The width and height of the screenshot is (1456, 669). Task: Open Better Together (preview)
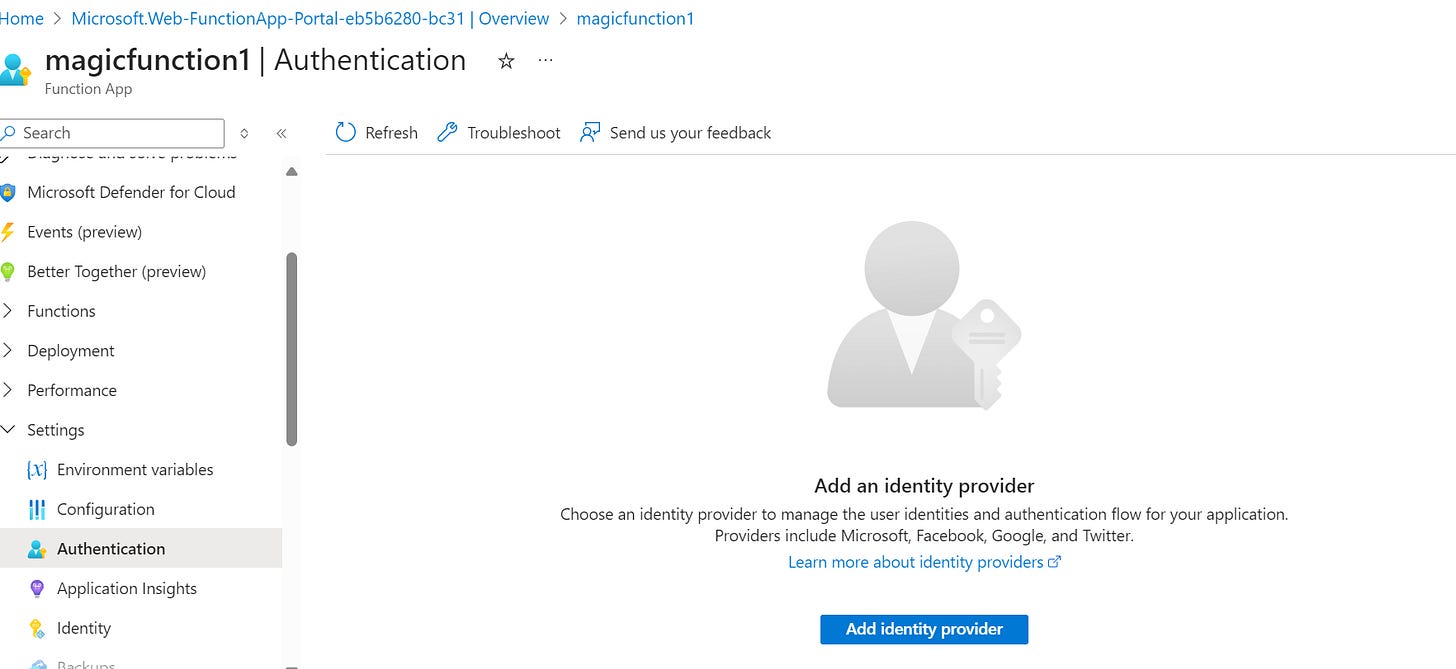115,271
